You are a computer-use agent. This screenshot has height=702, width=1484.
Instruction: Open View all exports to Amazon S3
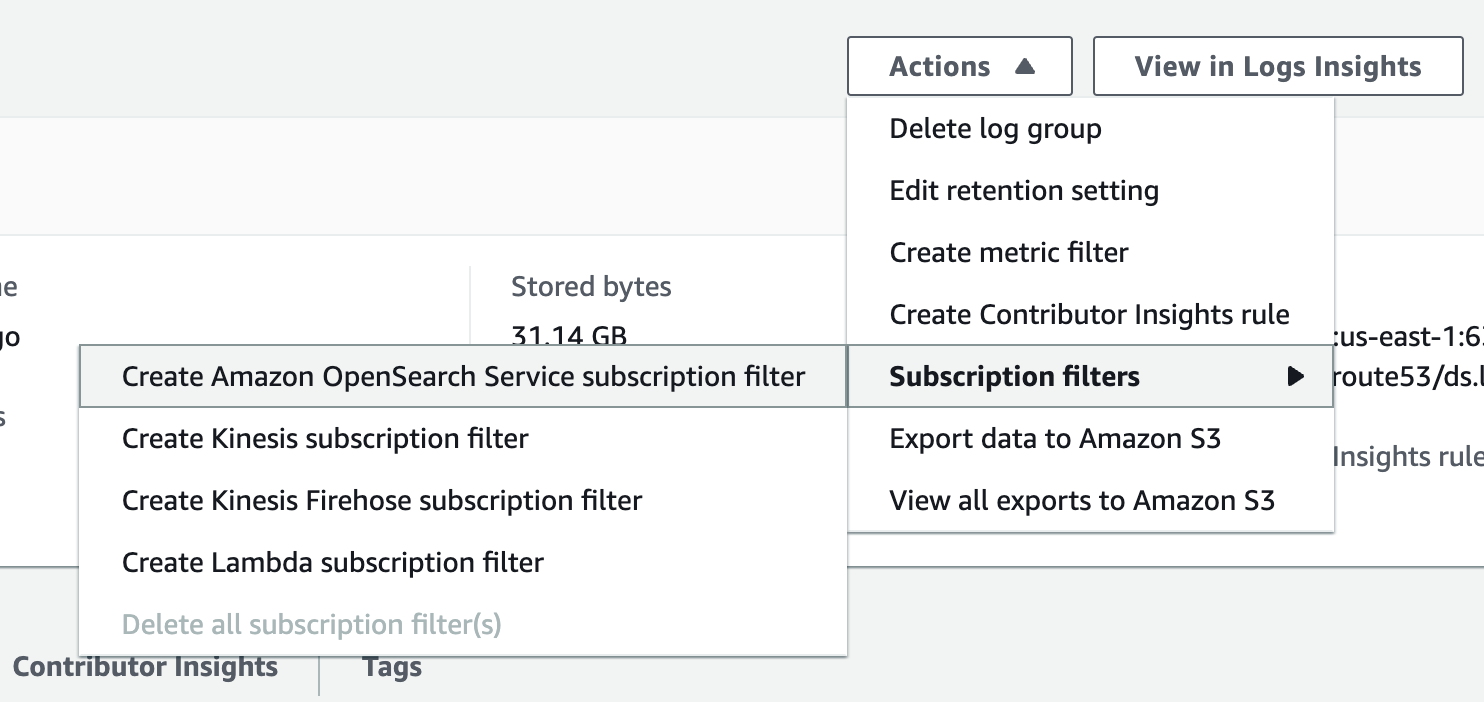(x=1081, y=501)
